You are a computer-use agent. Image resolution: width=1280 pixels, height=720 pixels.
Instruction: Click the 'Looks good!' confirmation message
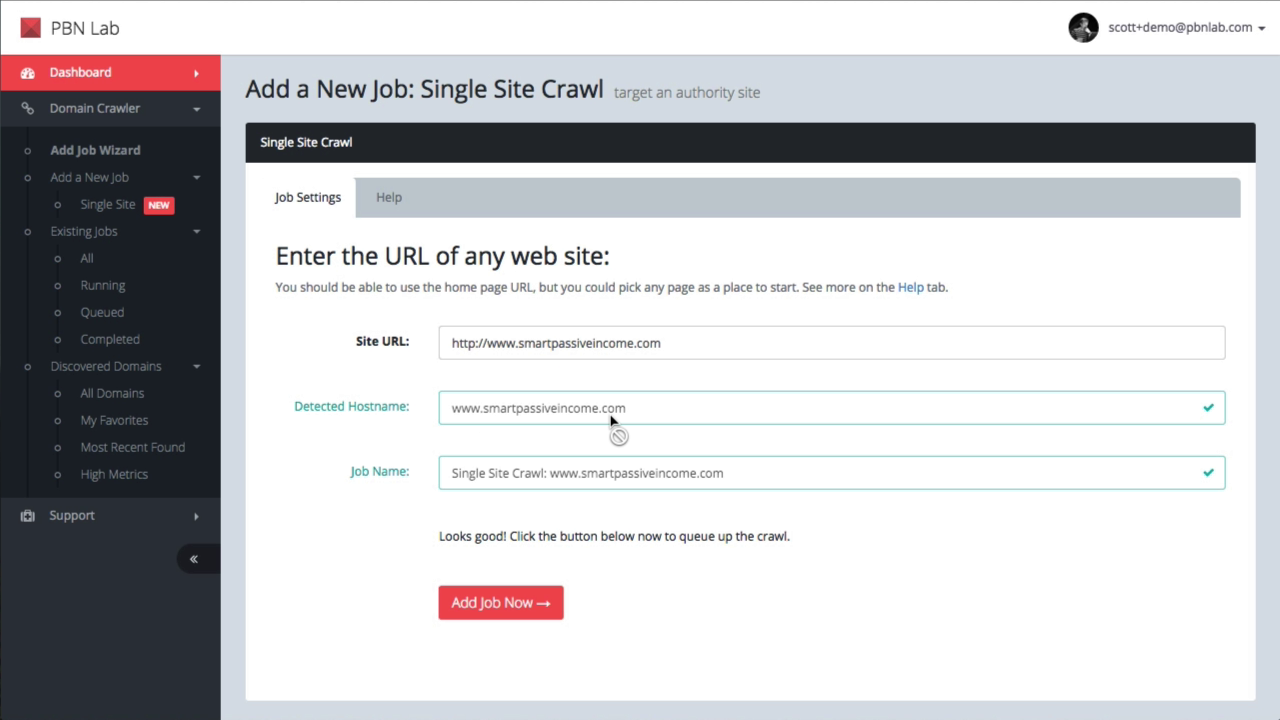(x=614, y=537)
